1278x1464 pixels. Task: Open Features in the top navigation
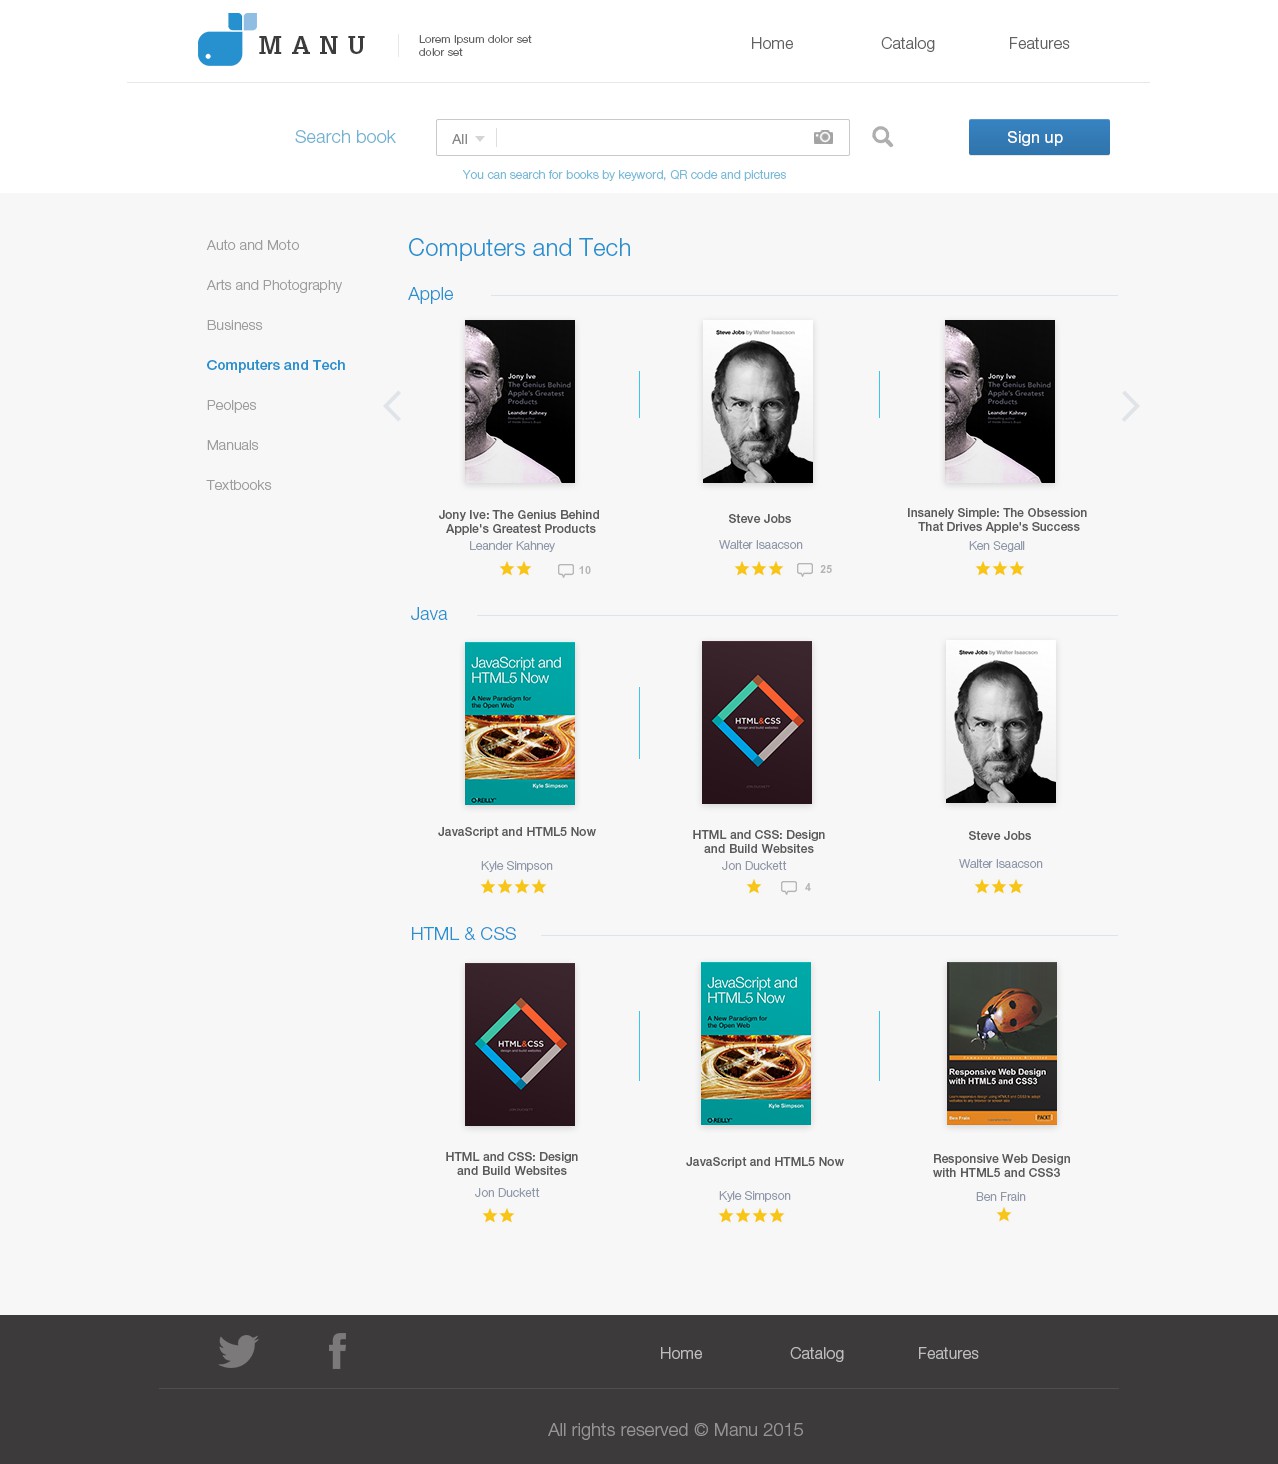coord(1039,43)
